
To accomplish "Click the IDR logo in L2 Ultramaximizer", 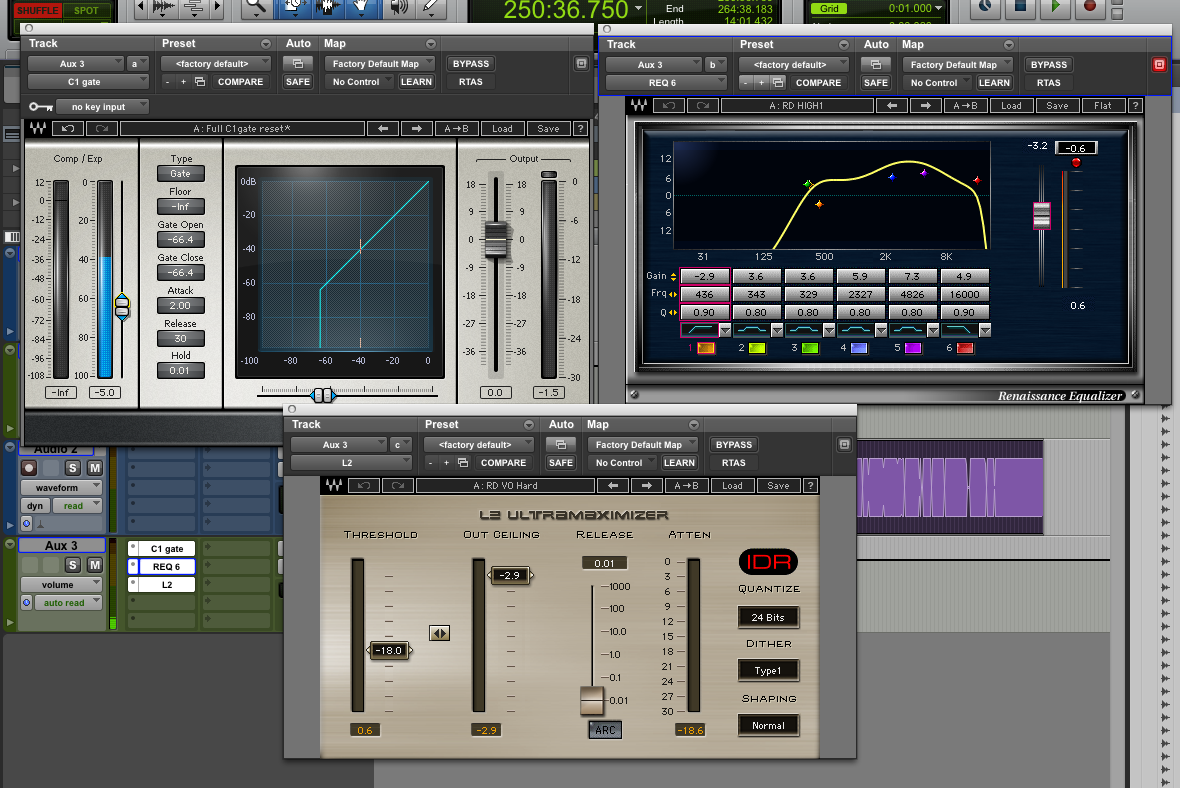I will click(x=768, y=561).
